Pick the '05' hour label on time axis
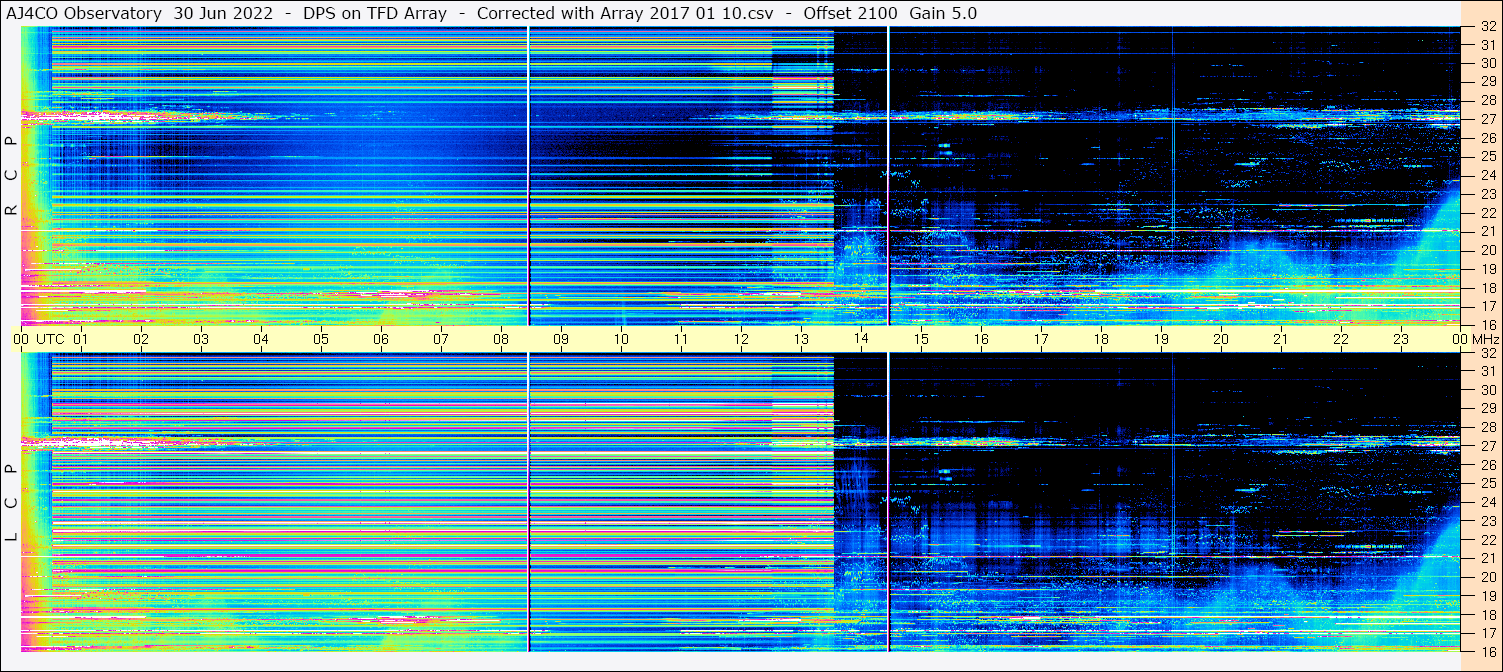 [x=321, y=339]
